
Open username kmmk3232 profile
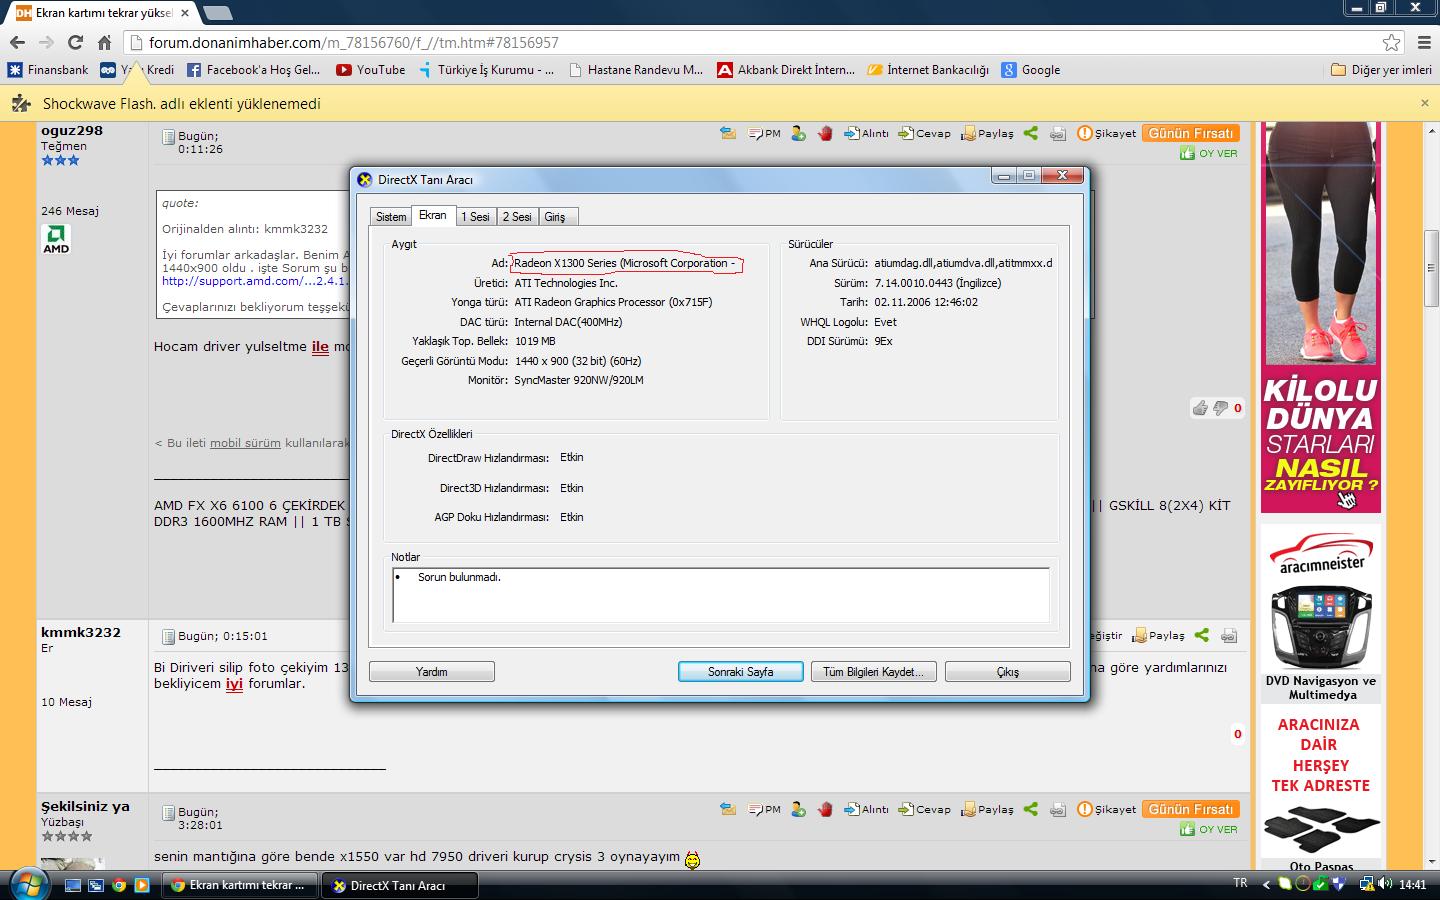pyautogui.click(x=81, y=632)
